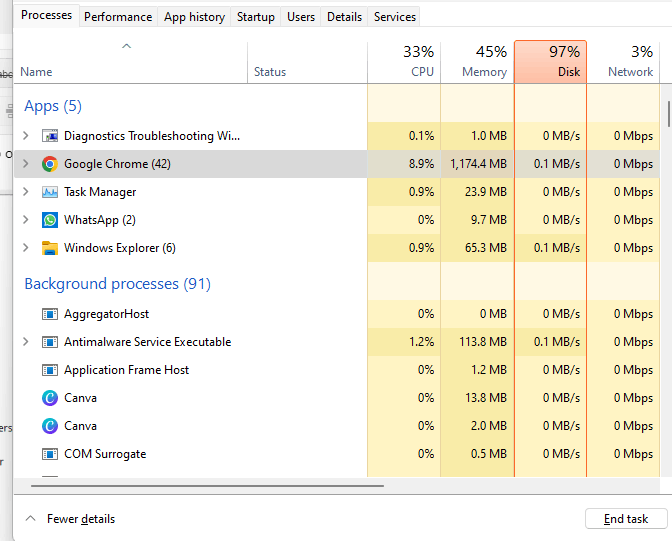Expand the Task Manager process row

pos(26,192)
